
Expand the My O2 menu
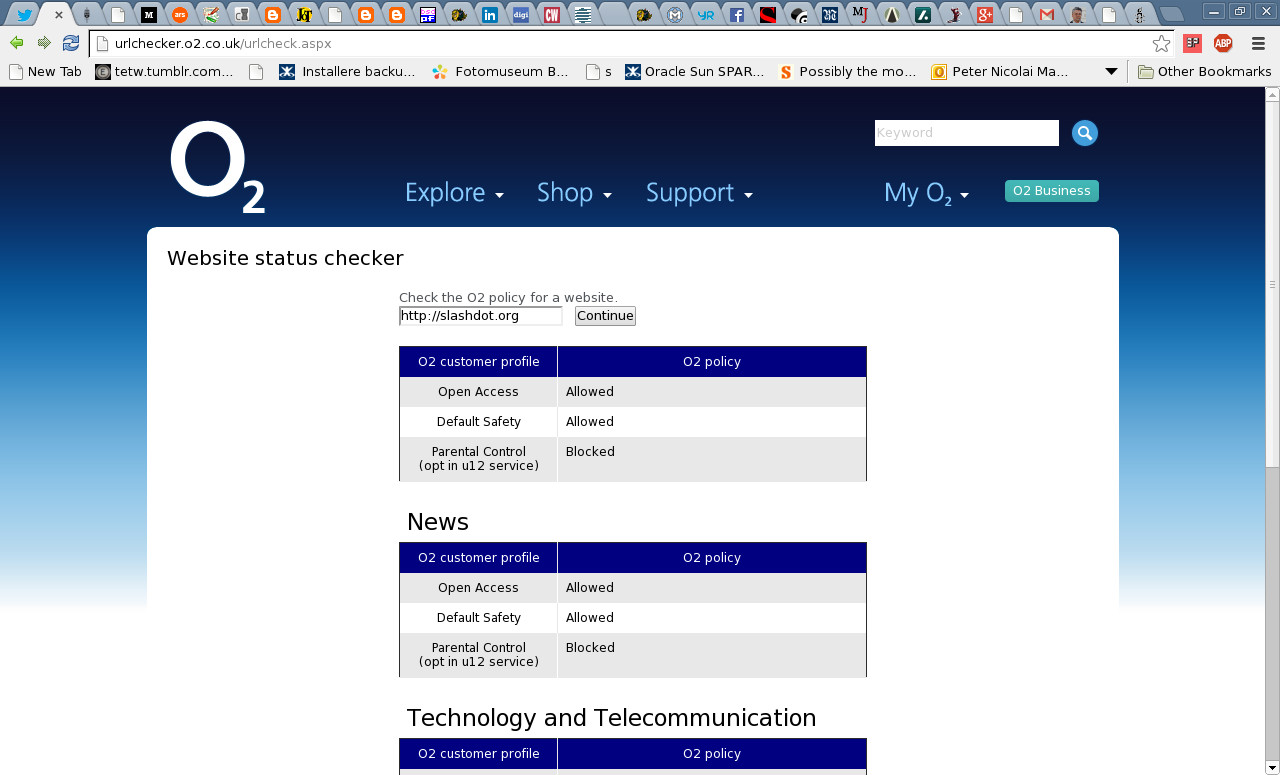(x=927, y=193)
